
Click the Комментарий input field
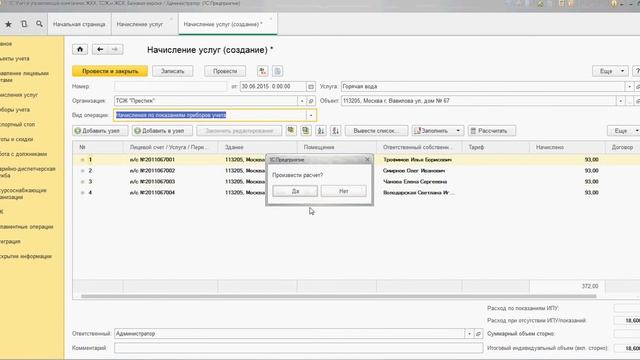pyautogui.click(x=298, y=348)
